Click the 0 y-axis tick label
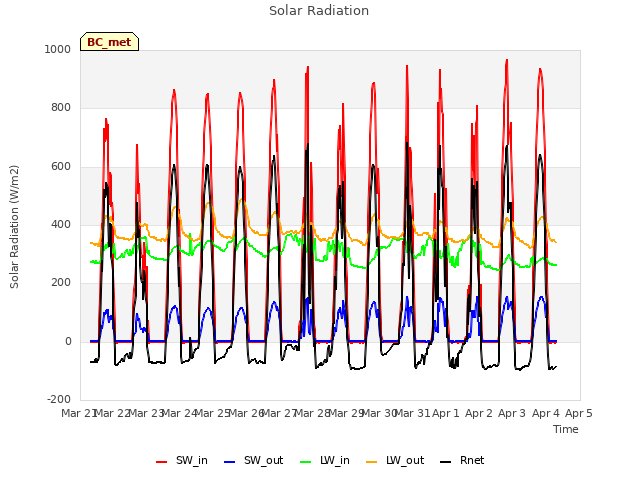The width and height of the screenshot is (640, 480). (x=68, y=342)
